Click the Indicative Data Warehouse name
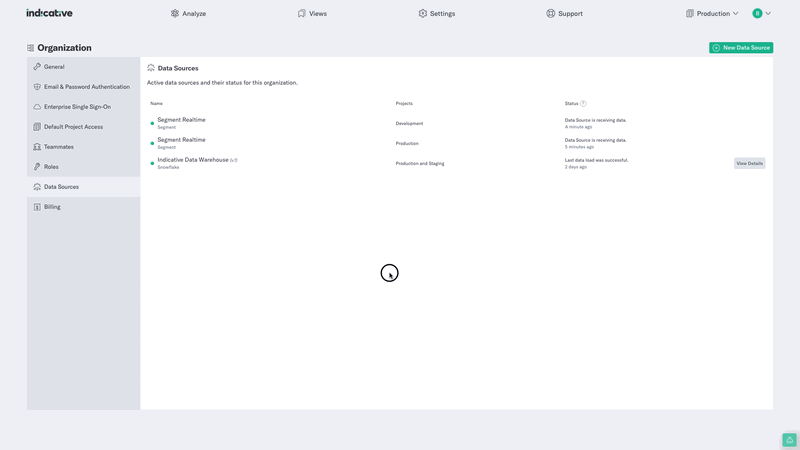The width and height of the screenshot is (800, 450). 193,160
